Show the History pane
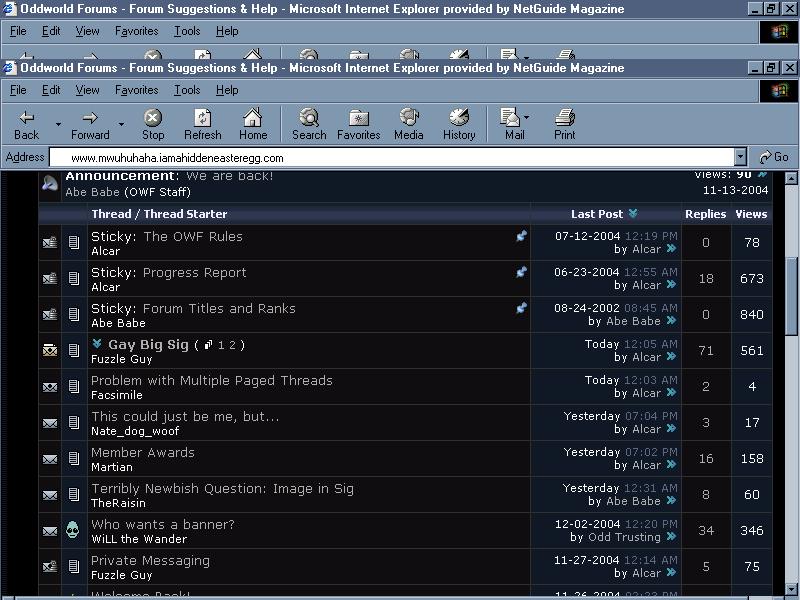The height and width of the screenshot is (600, 800). click(x=459, y=124)
